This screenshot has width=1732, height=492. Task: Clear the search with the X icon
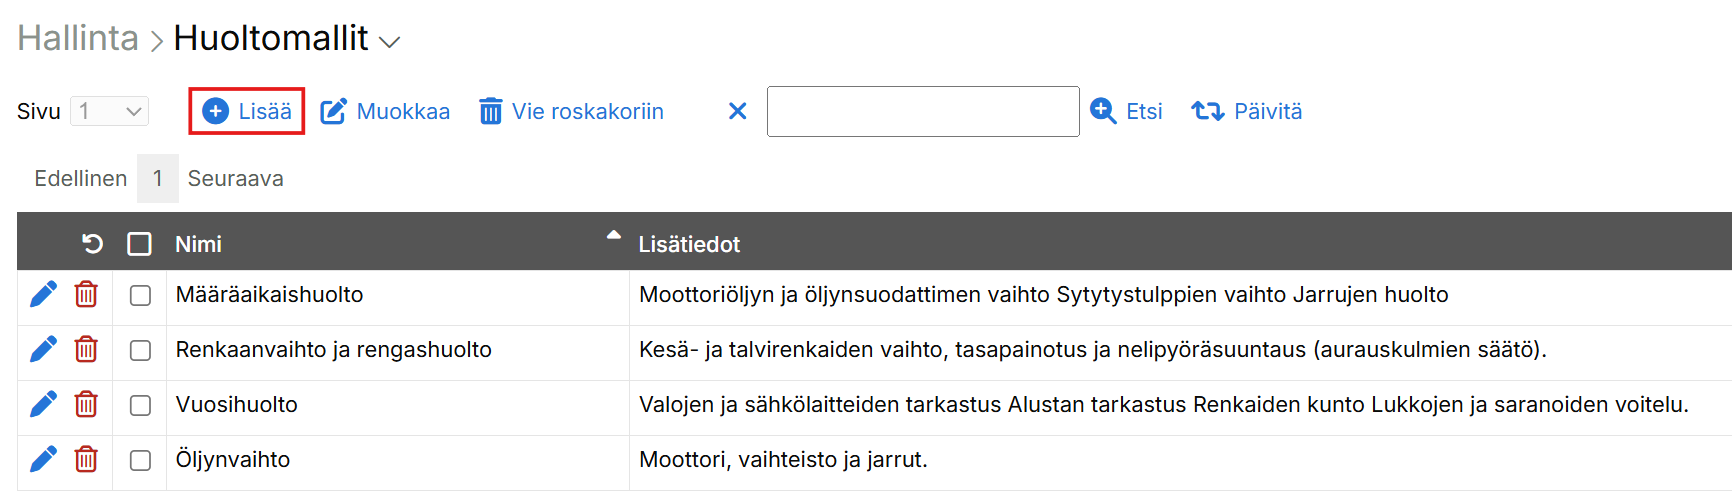click(x=738, y=111)
